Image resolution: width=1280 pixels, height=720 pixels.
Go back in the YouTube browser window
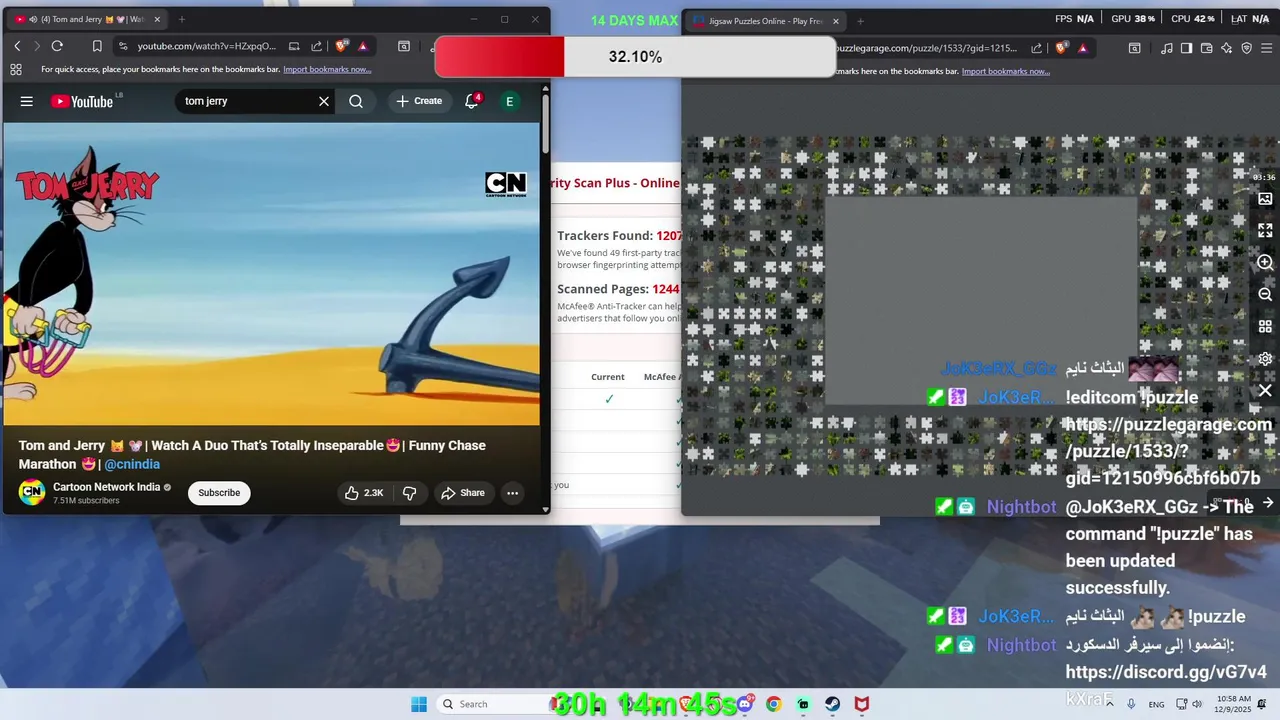pyautogui.click(x=17, y=46)
